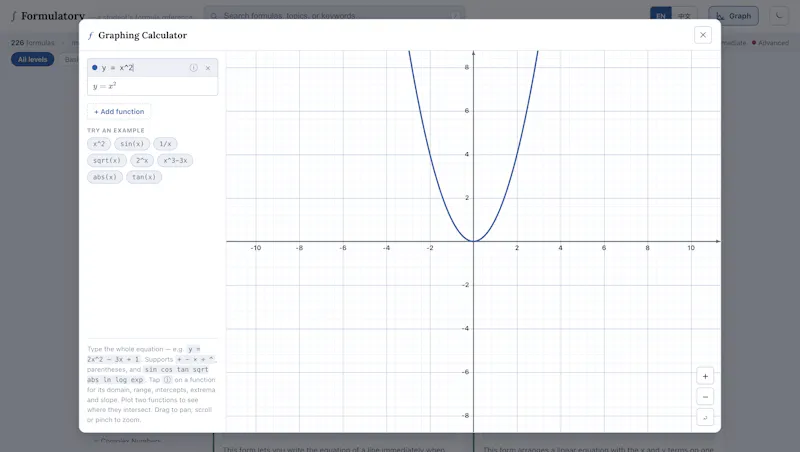Click the Formulatory logo
800x452 pixels.
coord(47,16)
